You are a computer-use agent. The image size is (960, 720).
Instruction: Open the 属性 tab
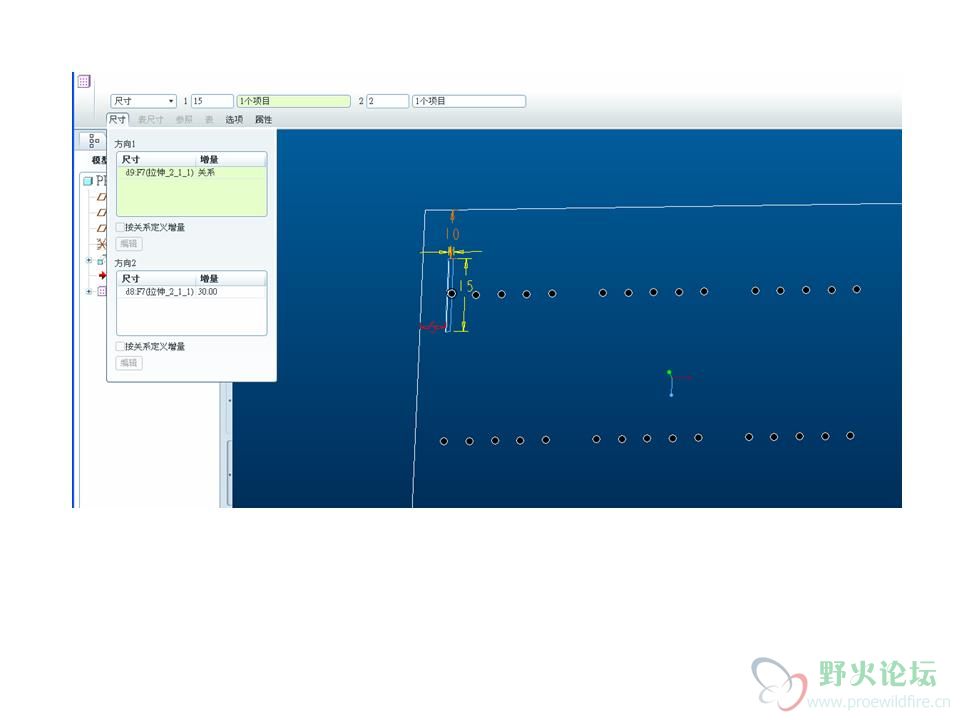coord(263,119)
